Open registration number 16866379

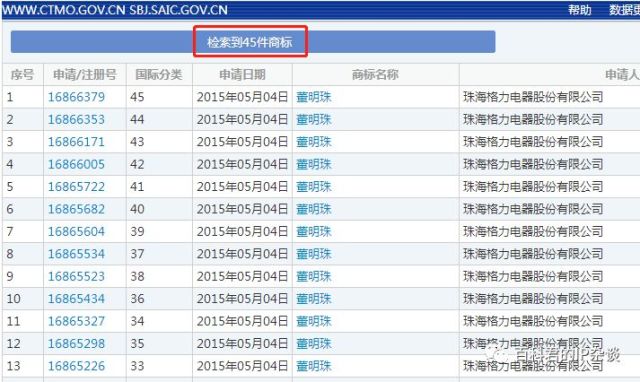click(x=76, y=97)
